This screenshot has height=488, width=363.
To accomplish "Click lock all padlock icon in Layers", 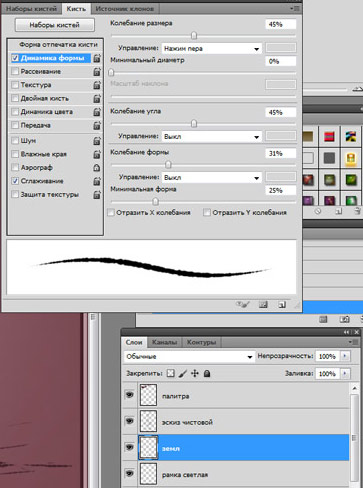I will point(207,373).
